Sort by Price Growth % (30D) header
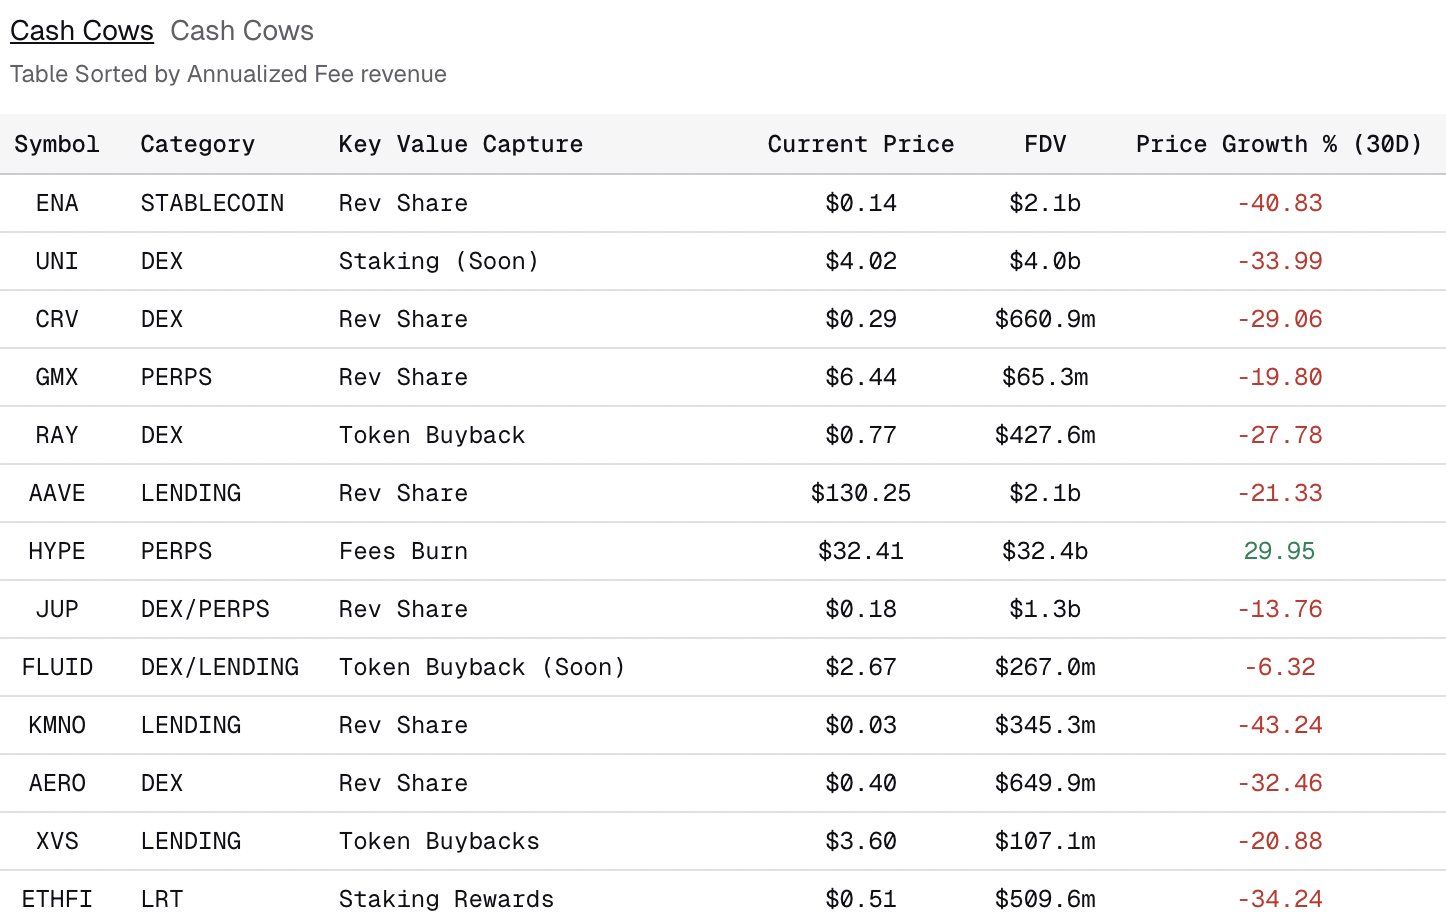This screenshot has width=1446, height=924. click(1278, 144)
